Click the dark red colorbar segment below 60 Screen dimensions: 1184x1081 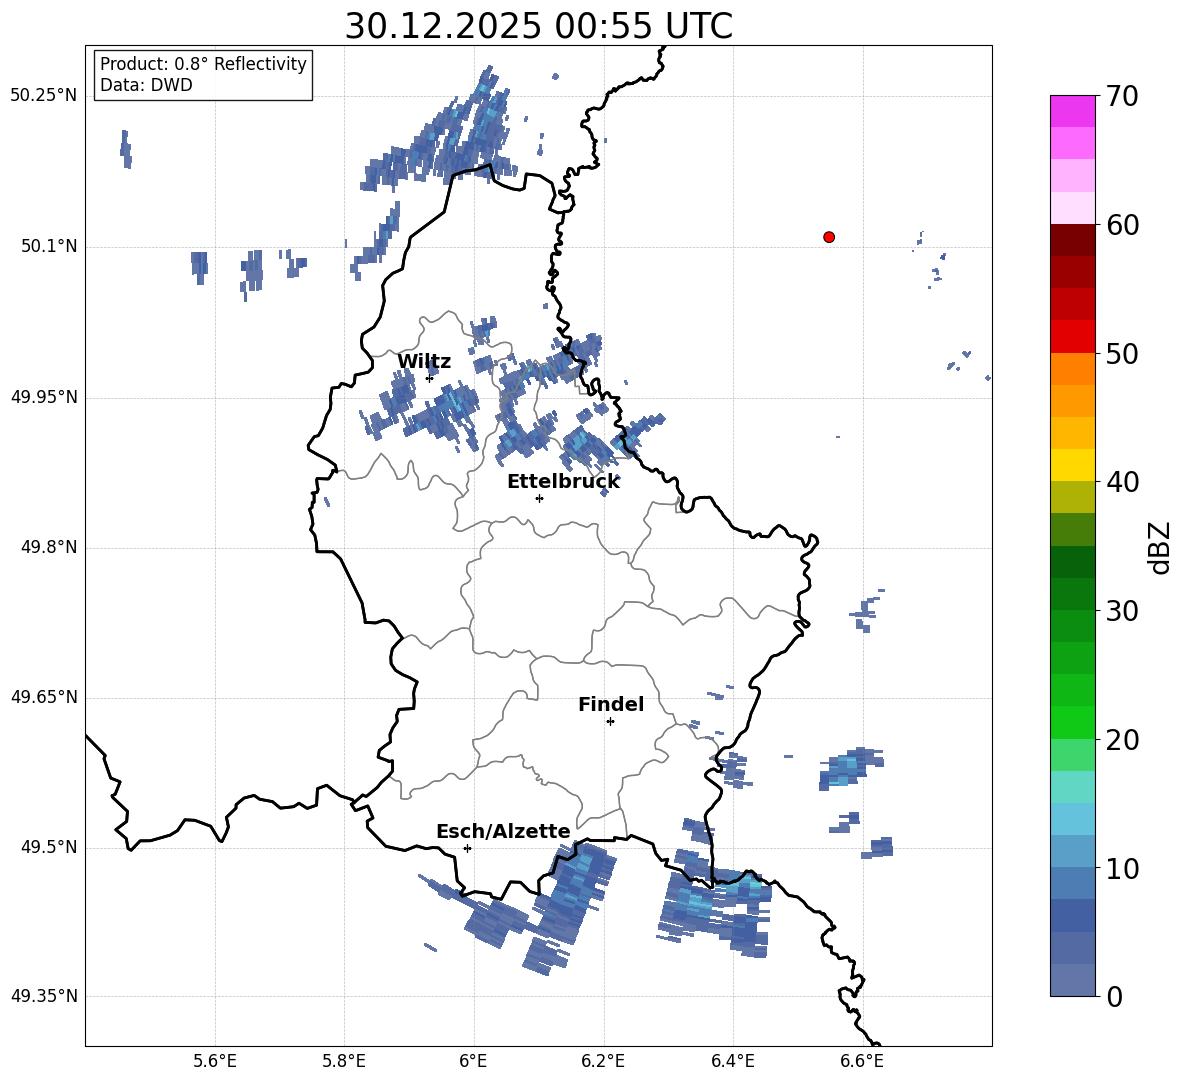pyautogui.click(x=1073, y=240)
